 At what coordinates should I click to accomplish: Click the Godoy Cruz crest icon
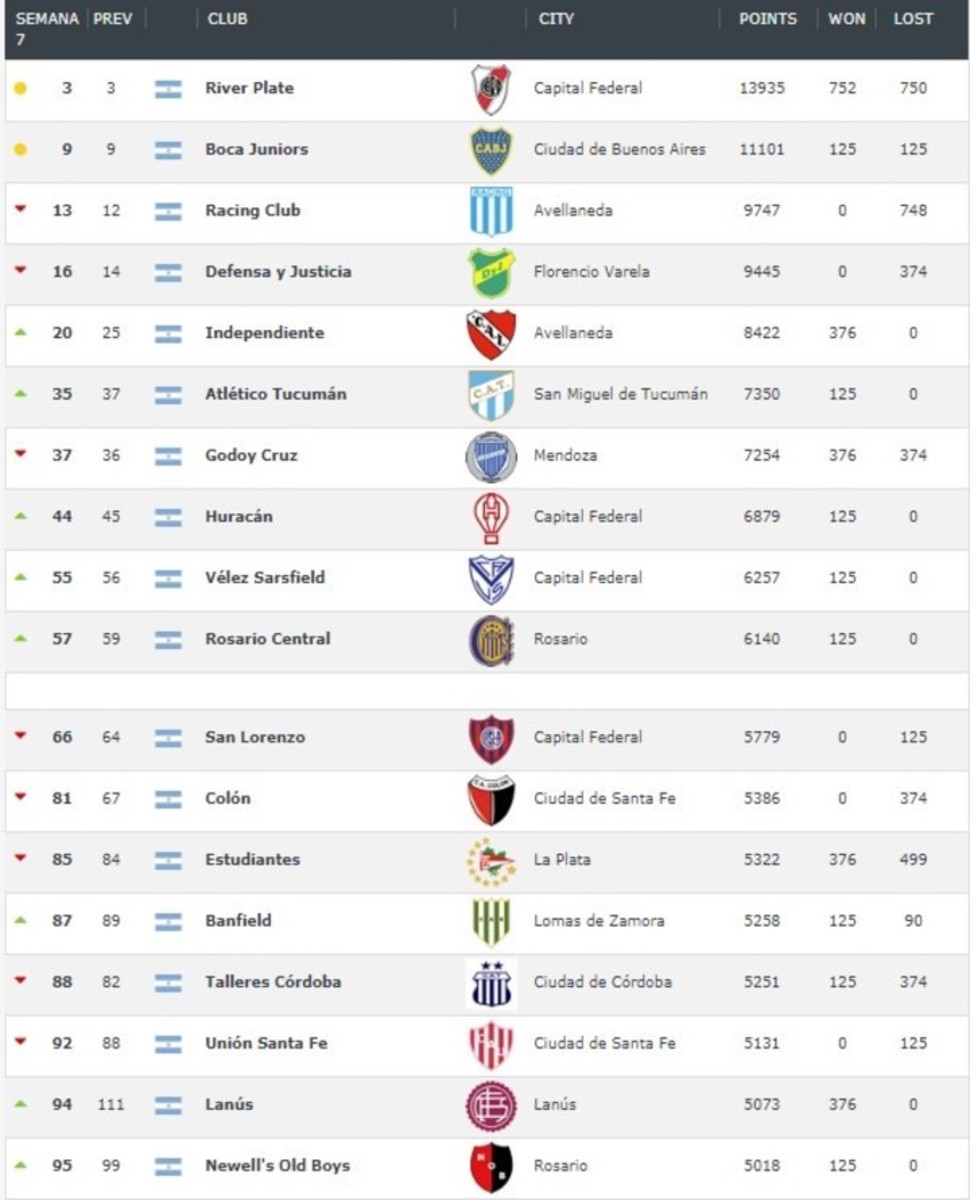pos(491,456)
